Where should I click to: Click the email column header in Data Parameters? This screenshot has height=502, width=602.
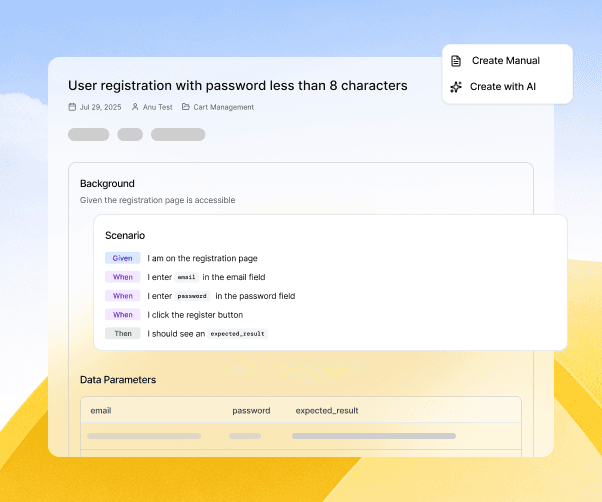[x=101, y=410]
